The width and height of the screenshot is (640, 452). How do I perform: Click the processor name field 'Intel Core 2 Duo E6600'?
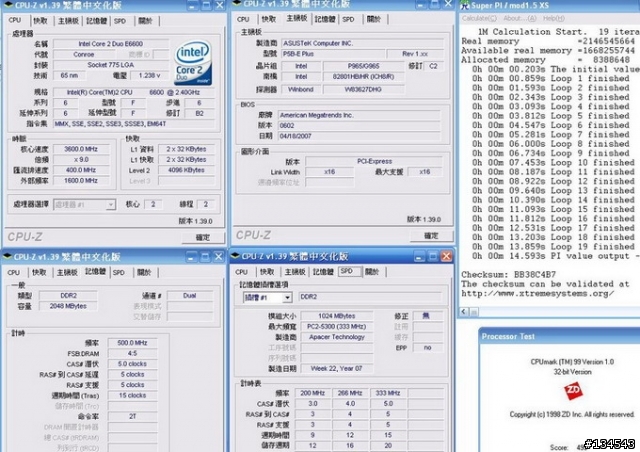click(x=111, y=44)
